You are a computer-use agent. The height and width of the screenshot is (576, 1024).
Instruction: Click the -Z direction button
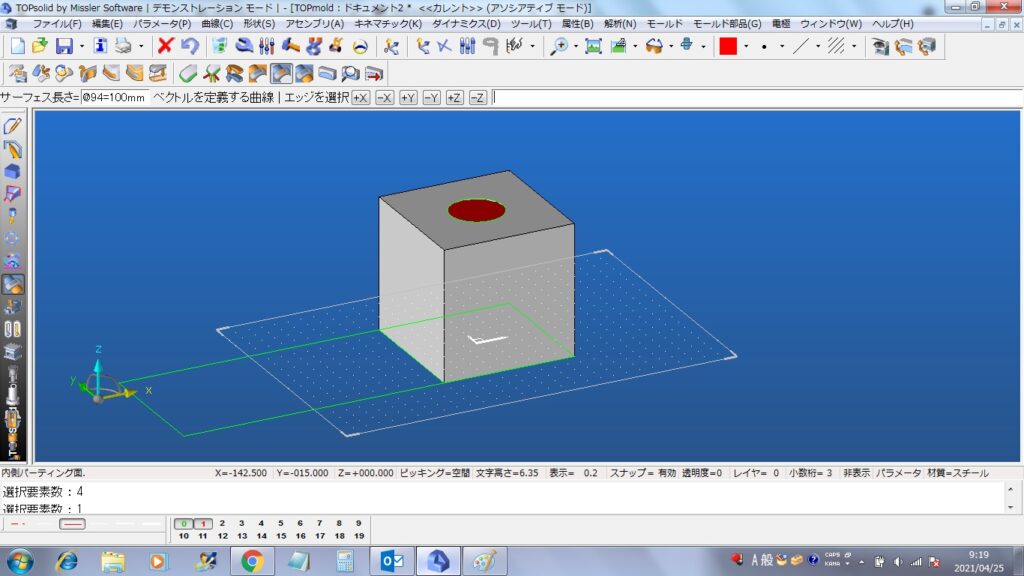478,97
